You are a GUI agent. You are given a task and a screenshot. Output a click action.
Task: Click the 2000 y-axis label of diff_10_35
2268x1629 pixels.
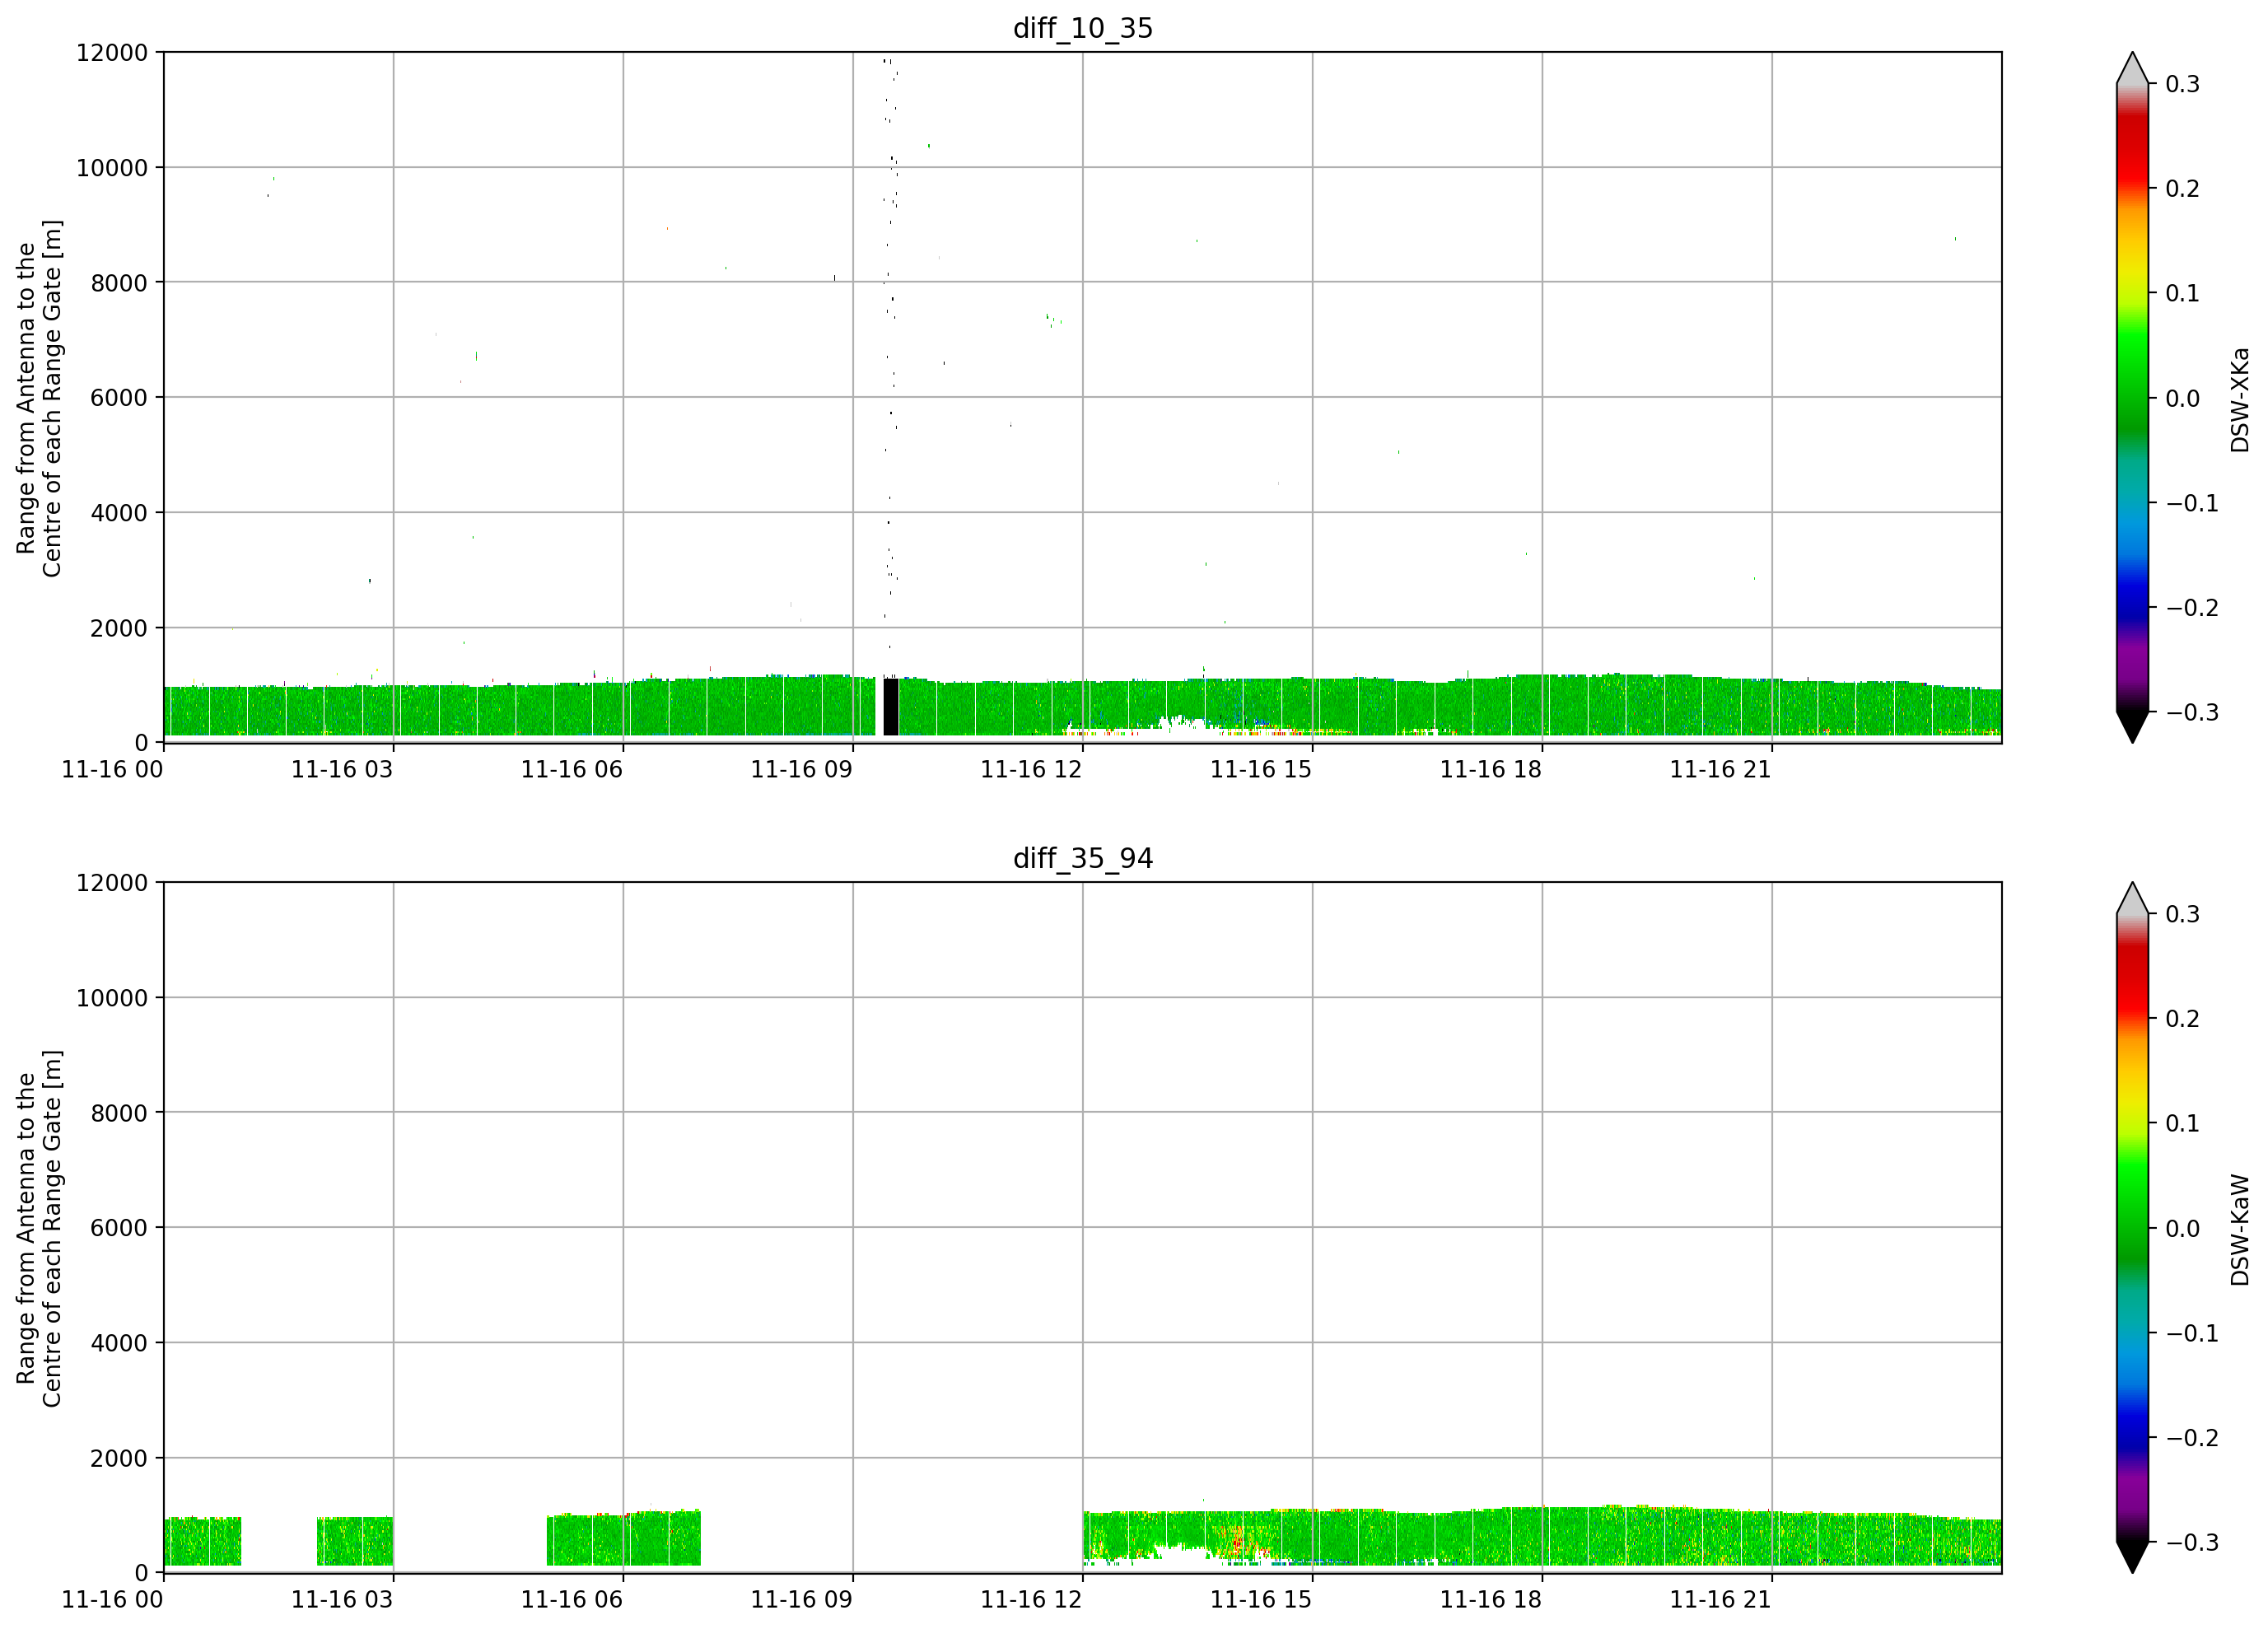[119, 628]
